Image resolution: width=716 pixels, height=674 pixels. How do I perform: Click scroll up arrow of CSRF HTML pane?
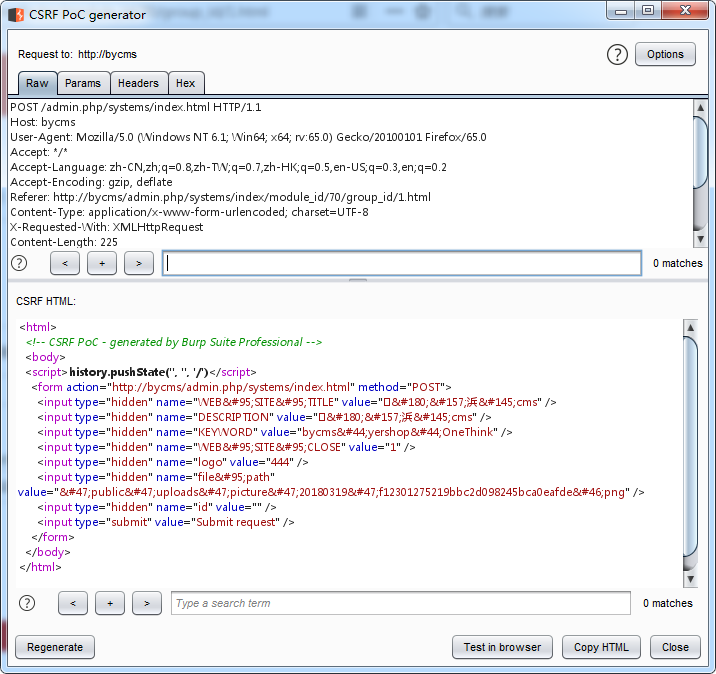point(690,327)
